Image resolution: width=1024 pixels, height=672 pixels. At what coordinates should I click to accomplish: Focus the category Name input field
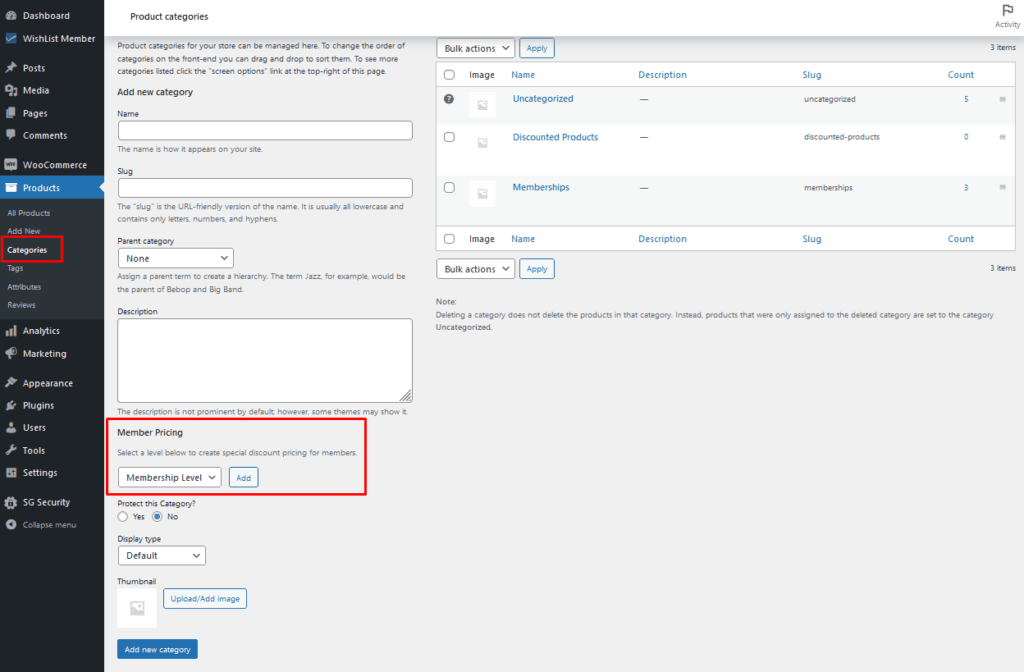(x=265, y=131)
